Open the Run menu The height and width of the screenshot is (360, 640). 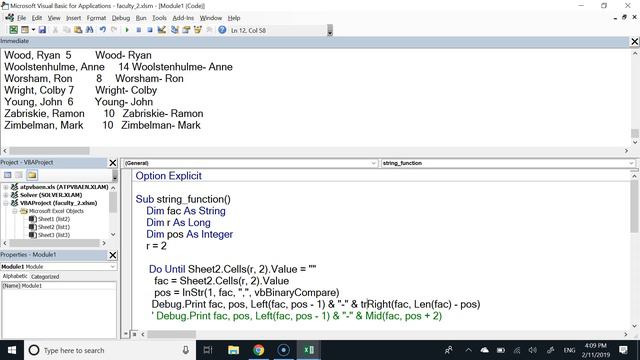coord(141,18)
